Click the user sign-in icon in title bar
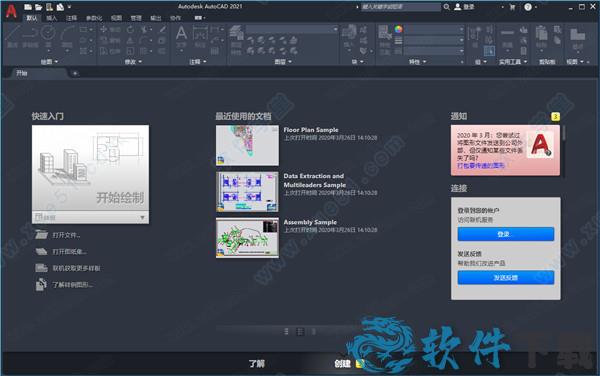The width and height of the screenshot is (600, 376). (x=458, y=7)
